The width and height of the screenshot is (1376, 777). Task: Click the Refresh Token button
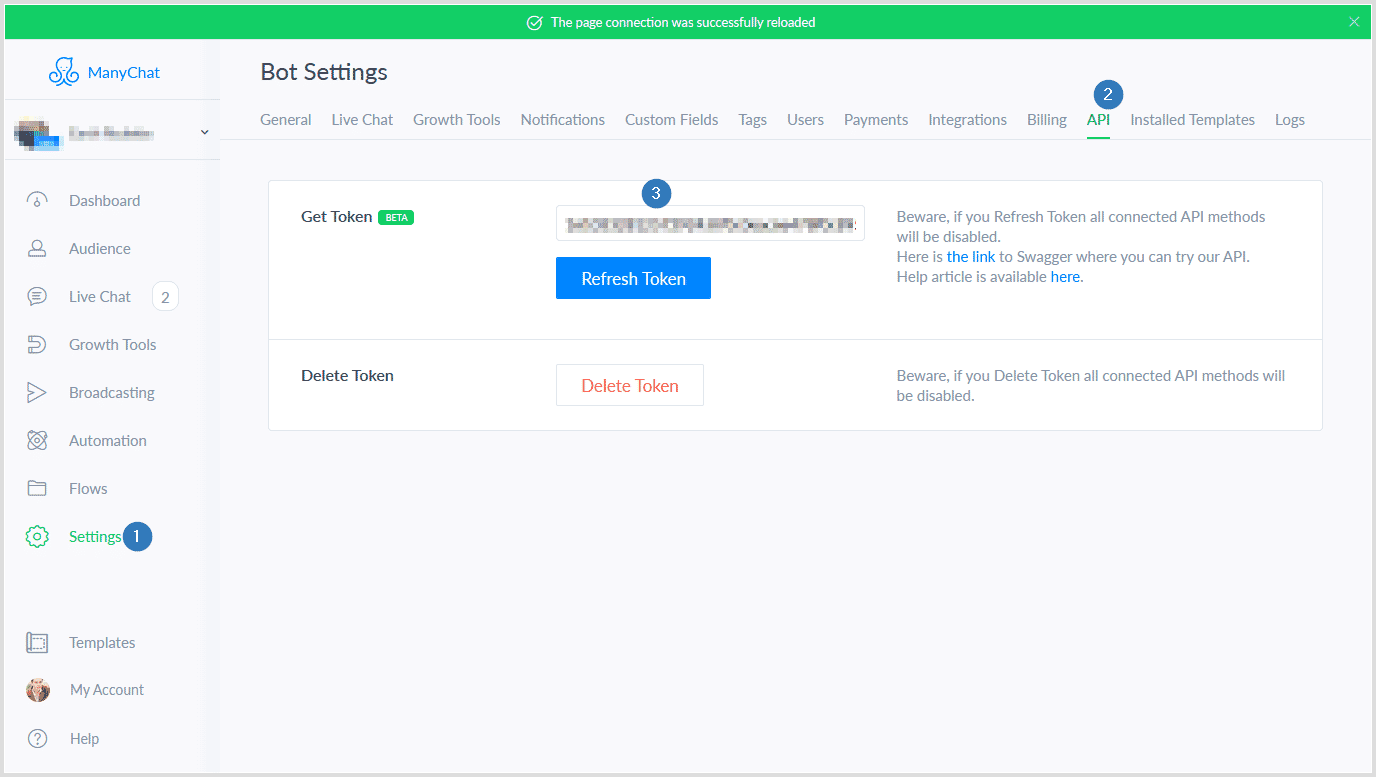click(x=633, y=278)
